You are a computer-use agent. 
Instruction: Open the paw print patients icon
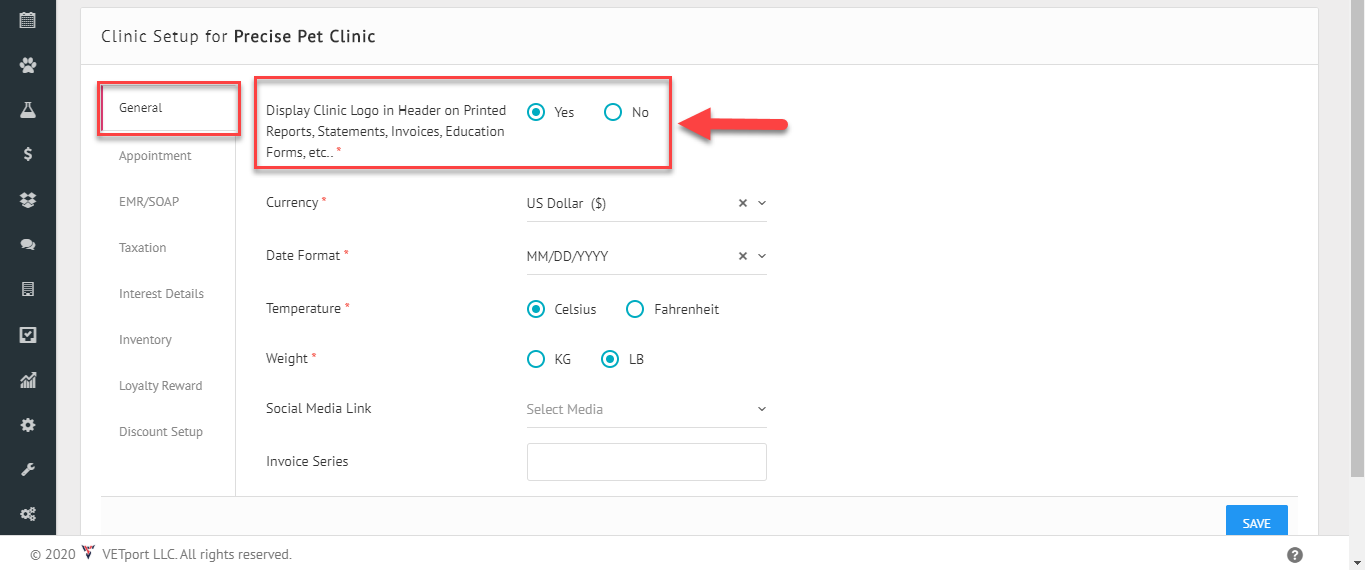point(28,65)
